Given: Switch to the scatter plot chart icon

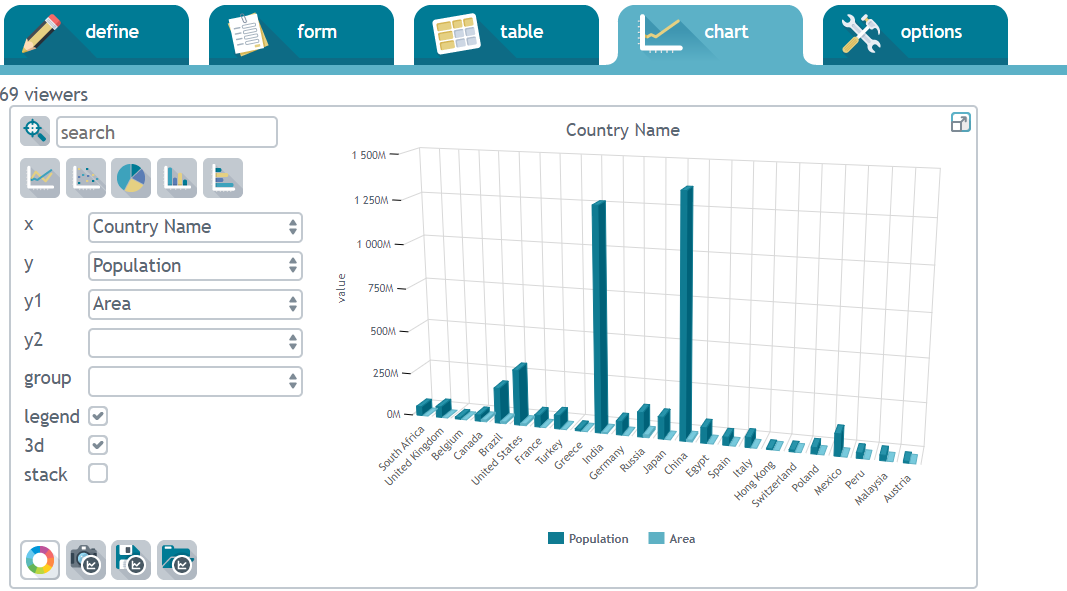Looking at the screenshot, I should point(86,178).
